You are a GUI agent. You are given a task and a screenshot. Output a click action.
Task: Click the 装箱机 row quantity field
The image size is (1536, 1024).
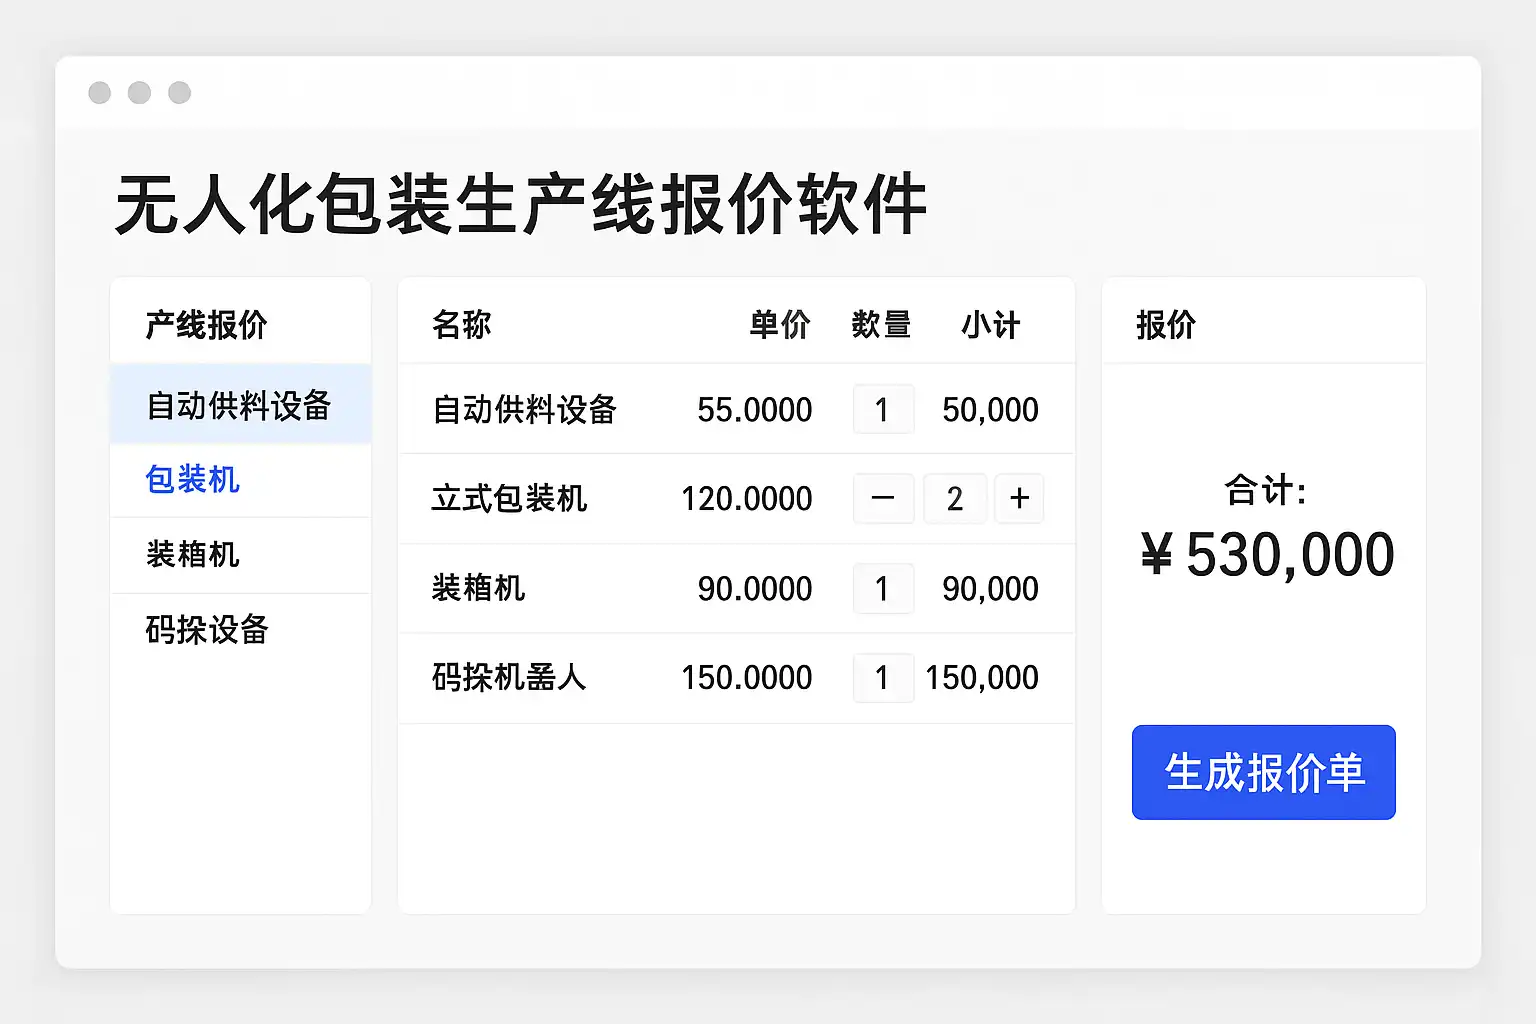(x=882, y=588)
